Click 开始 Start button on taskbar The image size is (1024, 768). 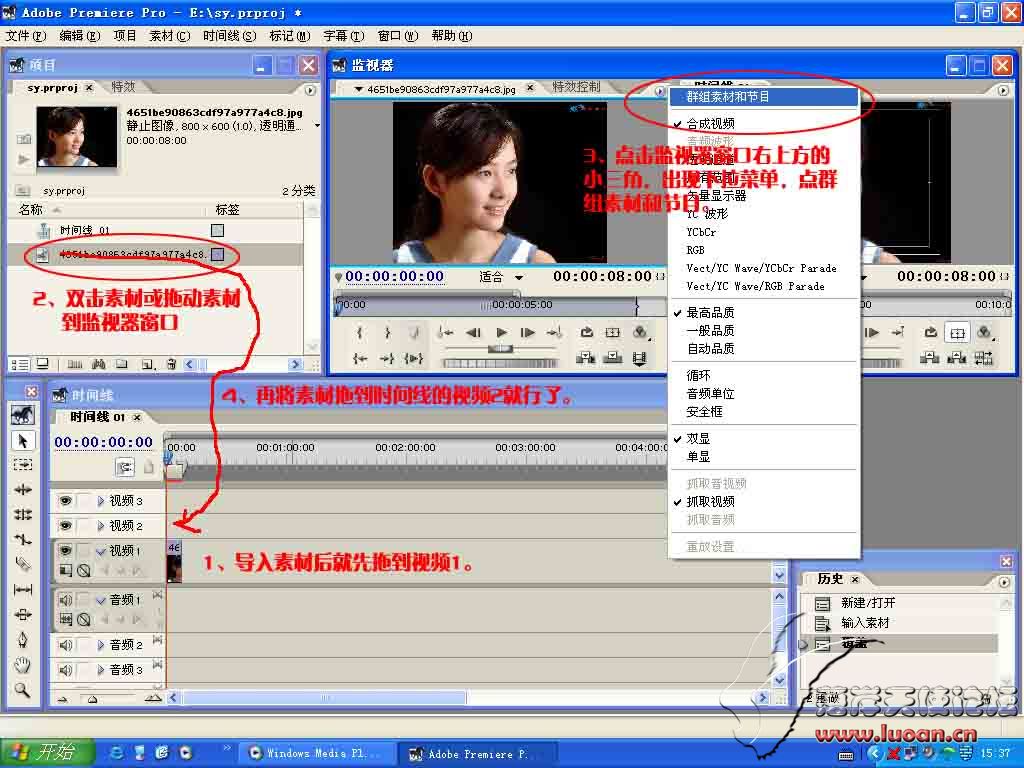47,752
